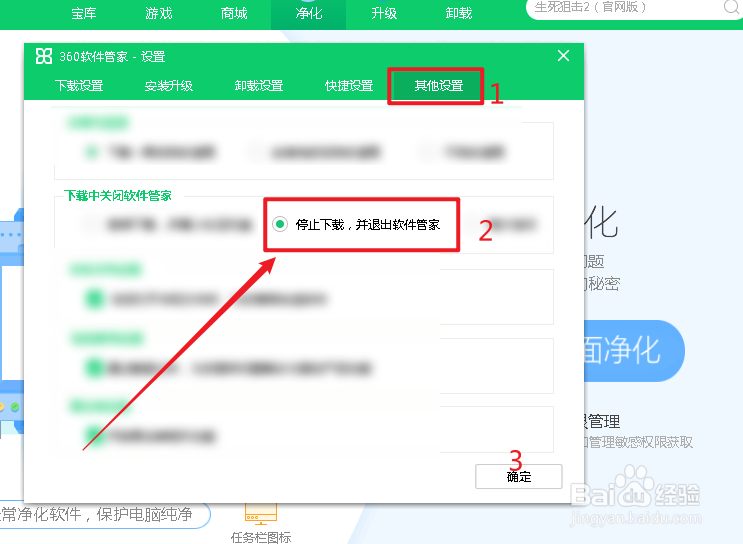The width and height of the screenshot is (743, 544).
Task: Switch to the 下载设置 tab
Action: coord(79,86)
